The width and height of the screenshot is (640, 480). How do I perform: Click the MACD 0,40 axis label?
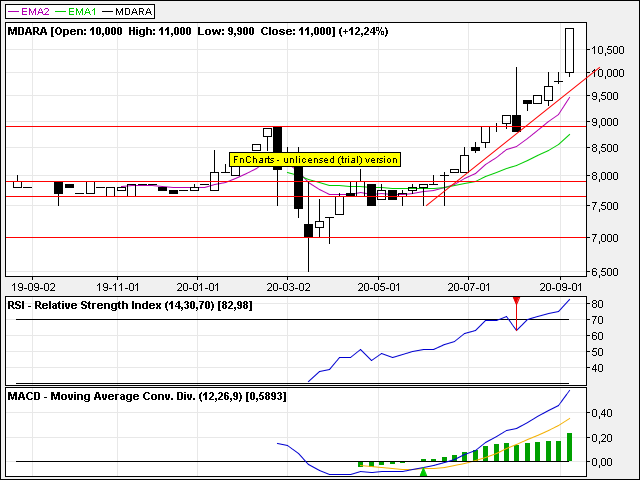click(602, 413)
